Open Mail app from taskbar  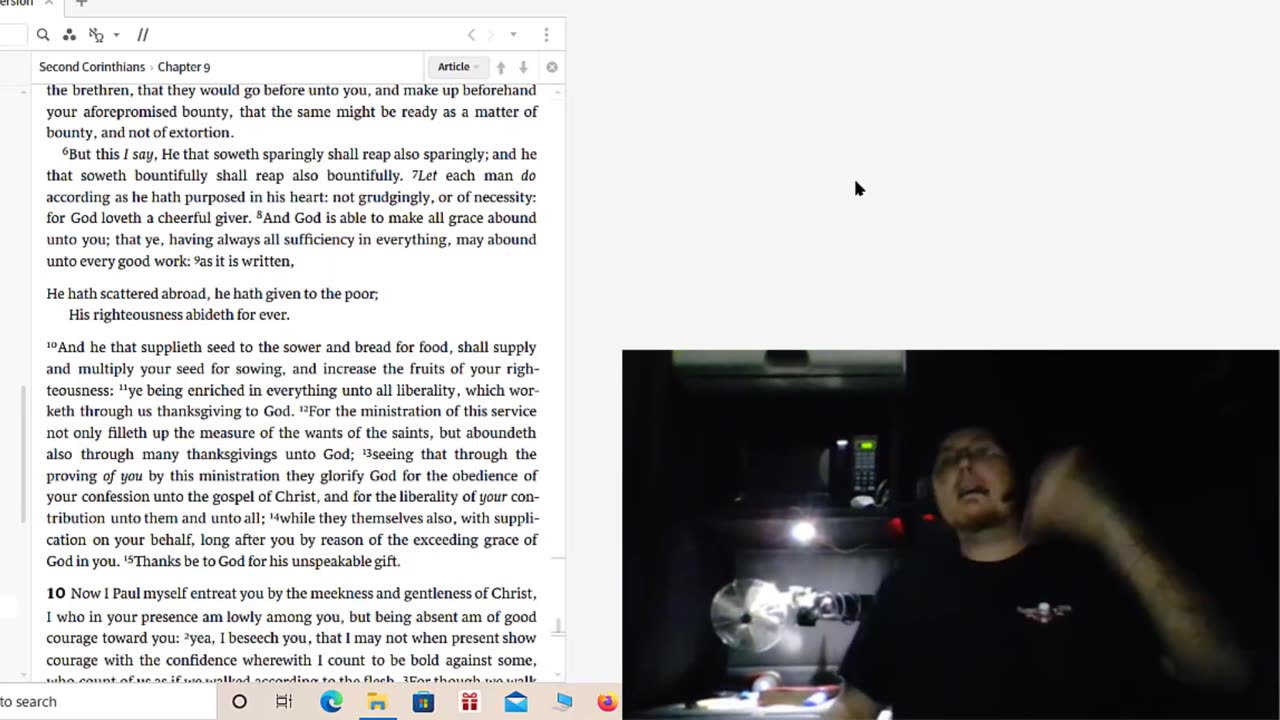(x=515, y=702)
